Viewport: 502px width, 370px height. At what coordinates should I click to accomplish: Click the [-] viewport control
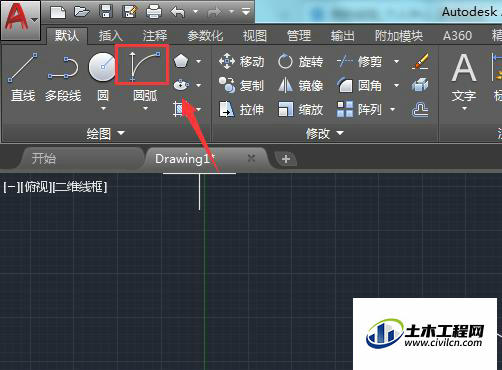(x=11, y=187)
